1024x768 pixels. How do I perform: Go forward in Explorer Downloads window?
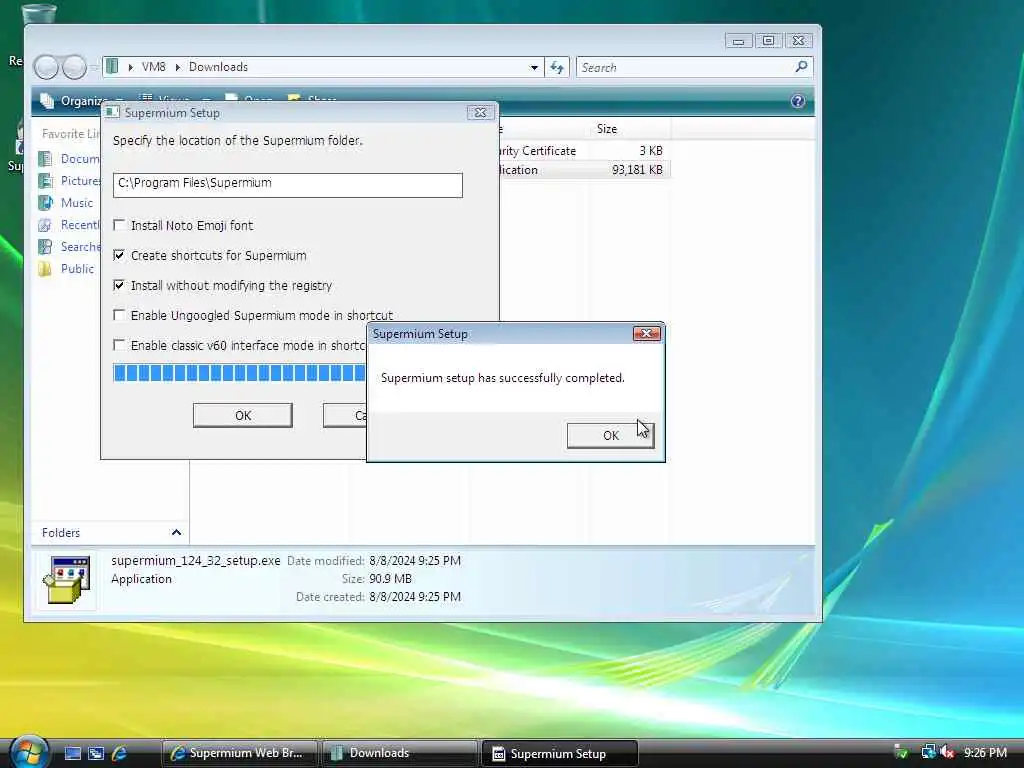(x=74, y=67)
